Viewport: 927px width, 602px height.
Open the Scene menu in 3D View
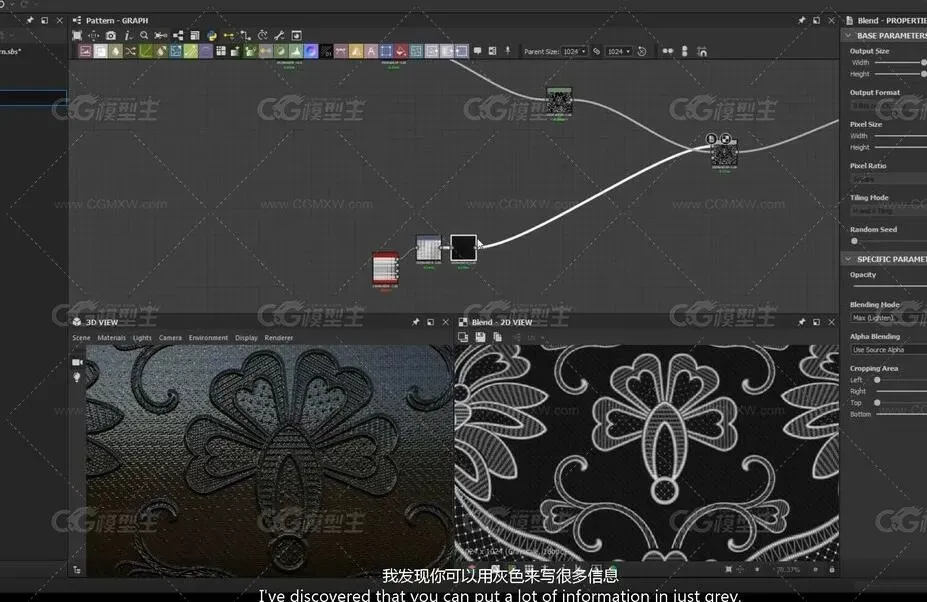coord(82,338)
